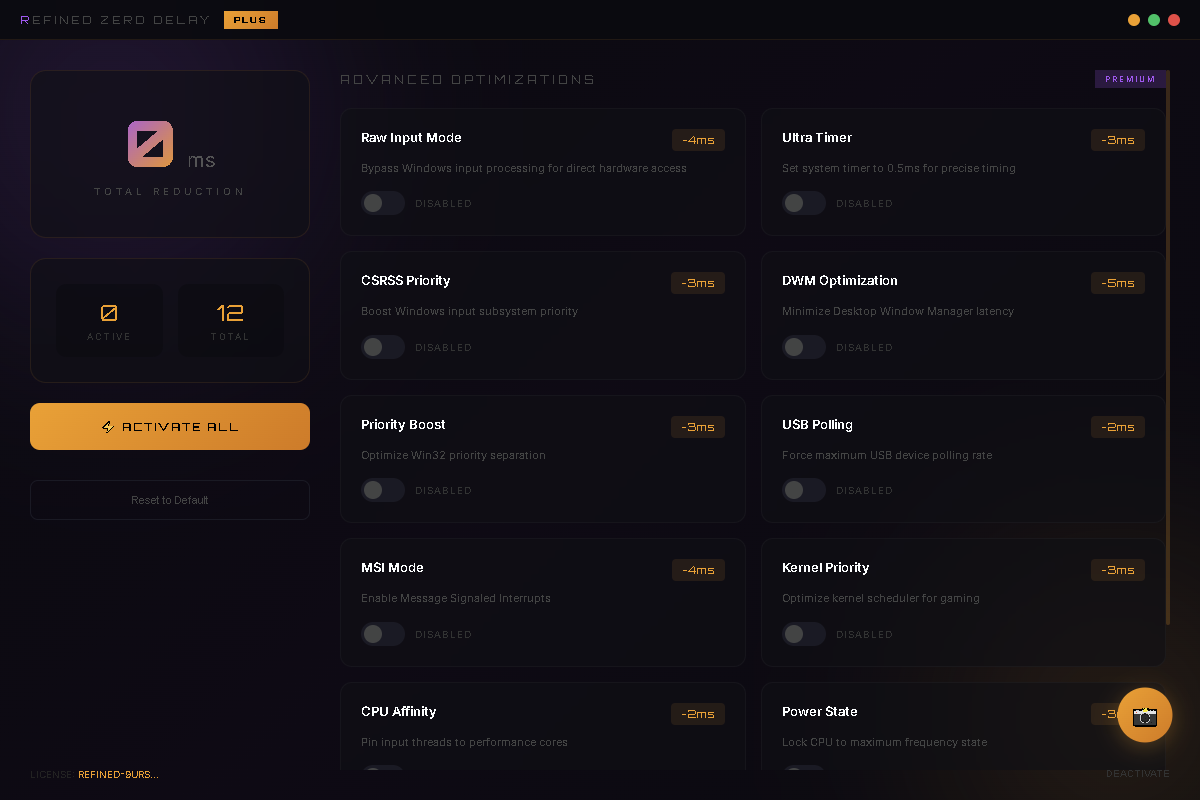Click the orange PLUS badge in title bar
The image size is (1200, 800).
coord(250,20)
